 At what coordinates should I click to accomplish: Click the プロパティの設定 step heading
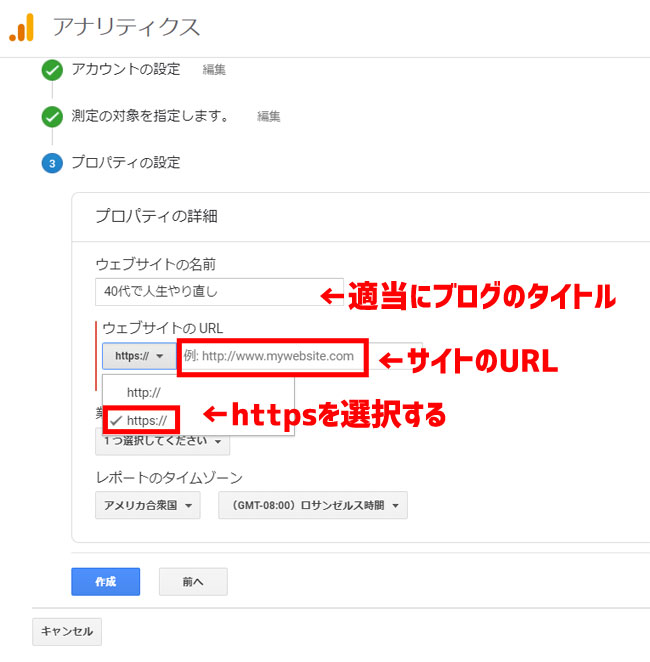tap(126, 162)
